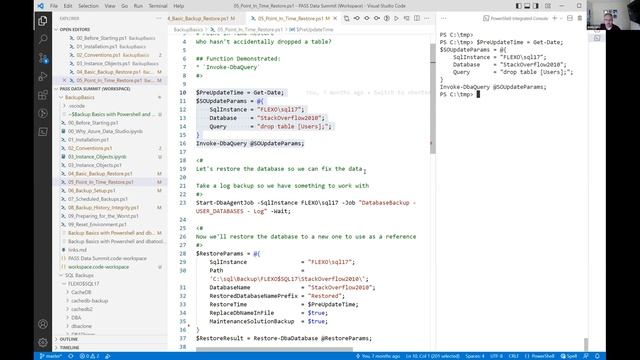This screenshot has height=360, width=640.
Task: Open the Manage gear icon
Action: (x=43, y=342)
